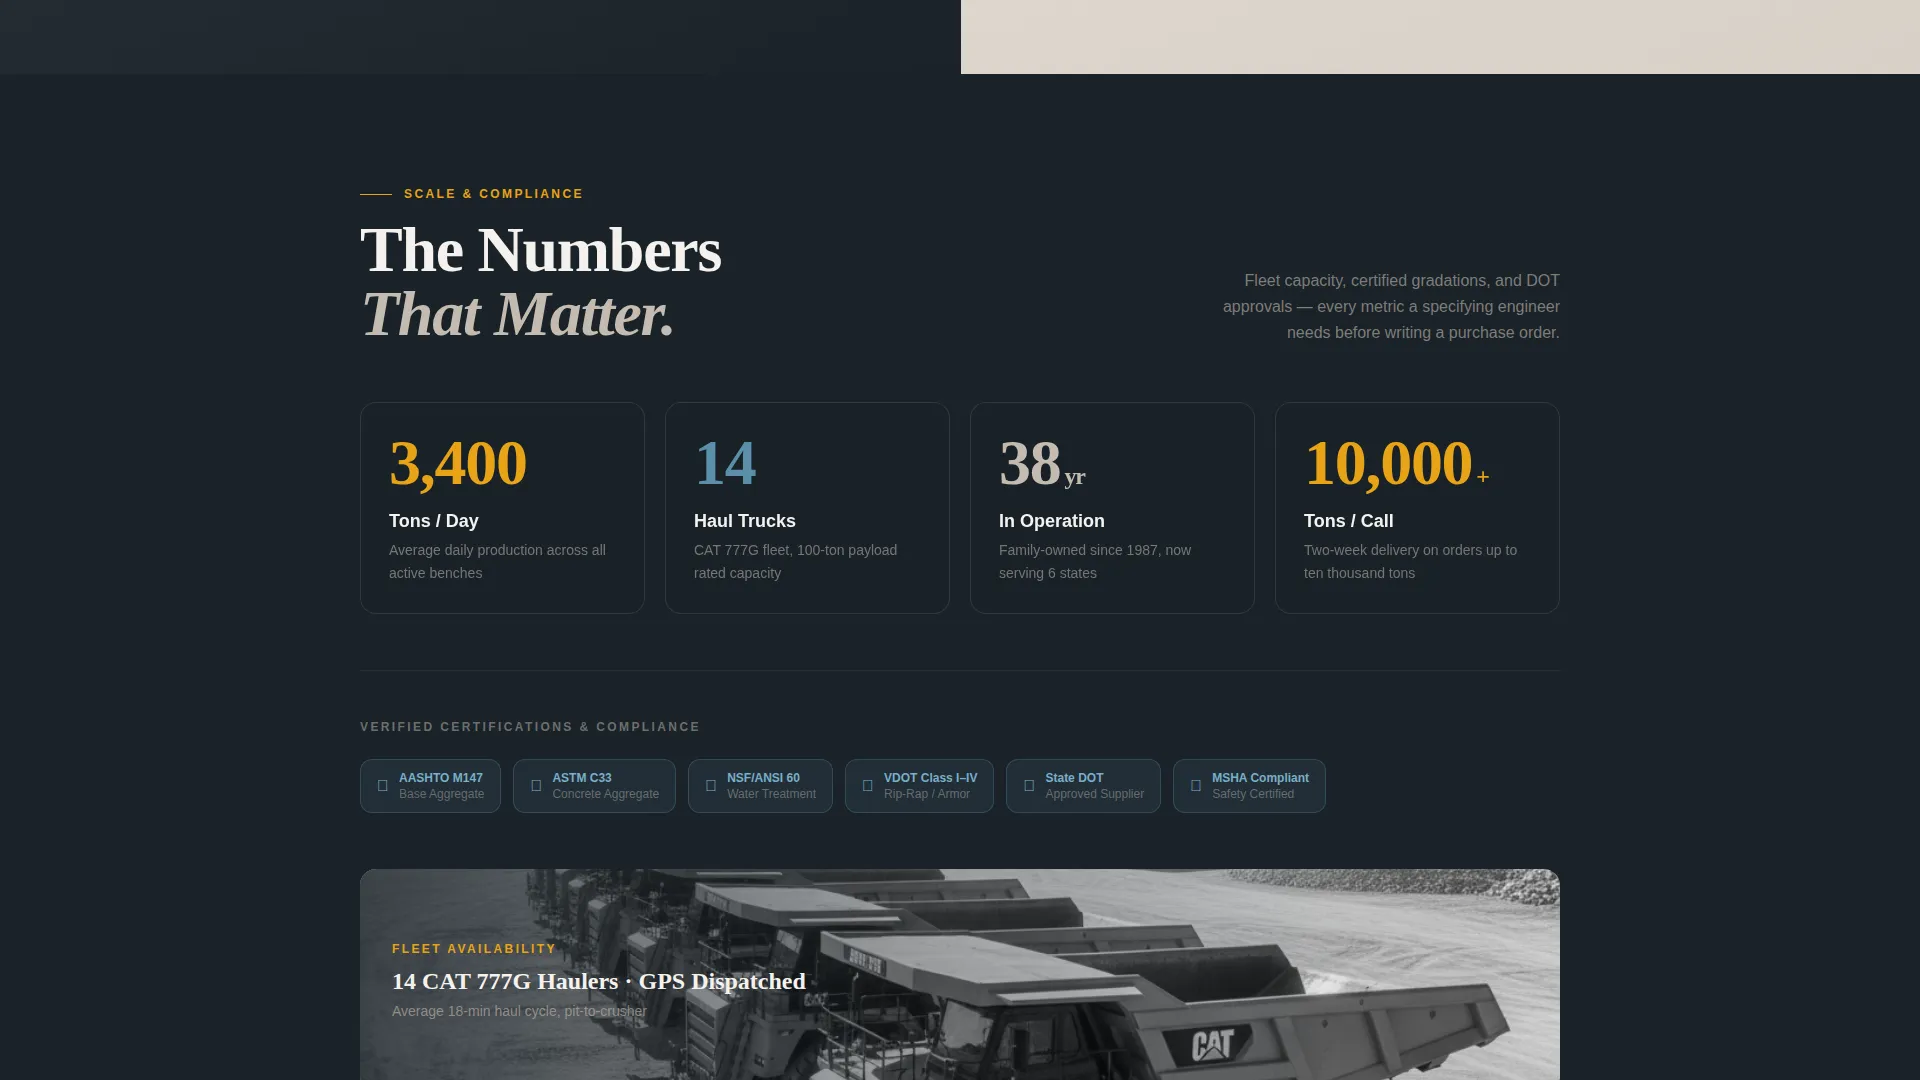Click the Tons / Day card title
1920x1080 pixels.
pyautogui.click(x=434, y=521)
